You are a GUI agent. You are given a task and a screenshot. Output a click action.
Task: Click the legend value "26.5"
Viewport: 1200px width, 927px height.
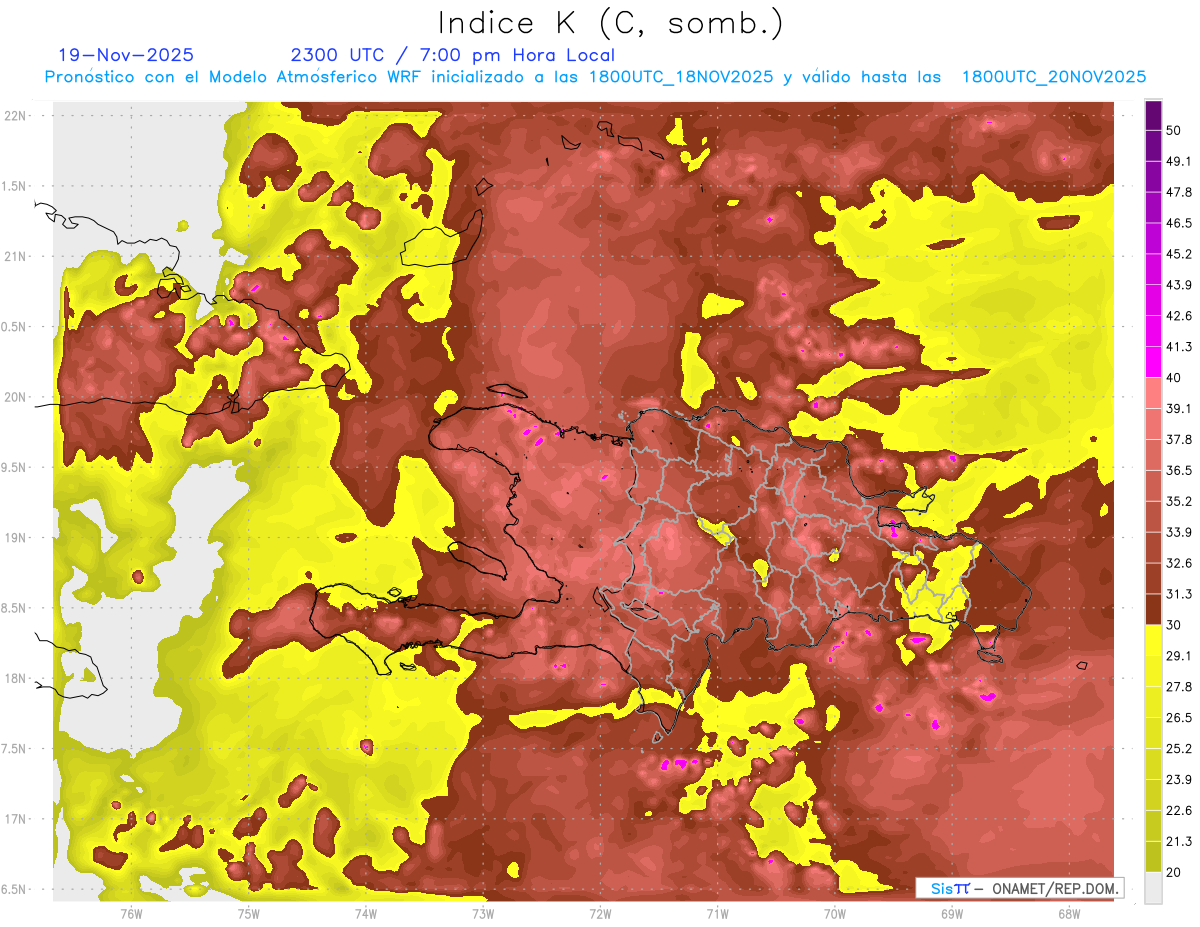[x=1179, y=718]
